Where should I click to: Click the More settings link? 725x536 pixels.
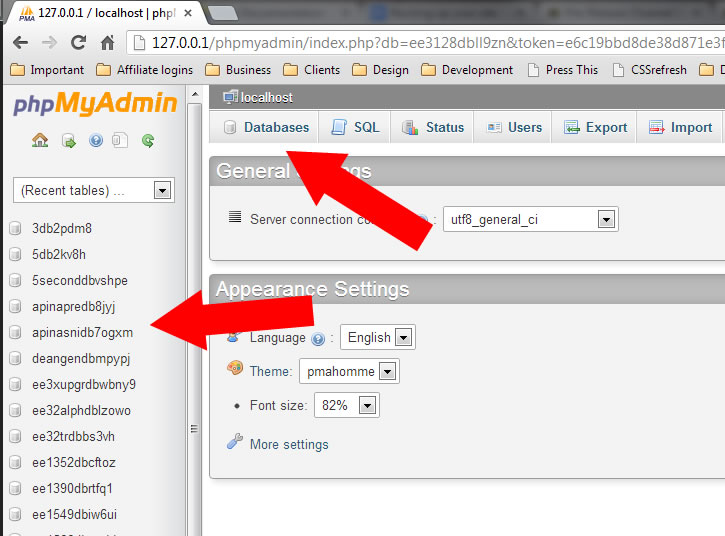(289, 444)
